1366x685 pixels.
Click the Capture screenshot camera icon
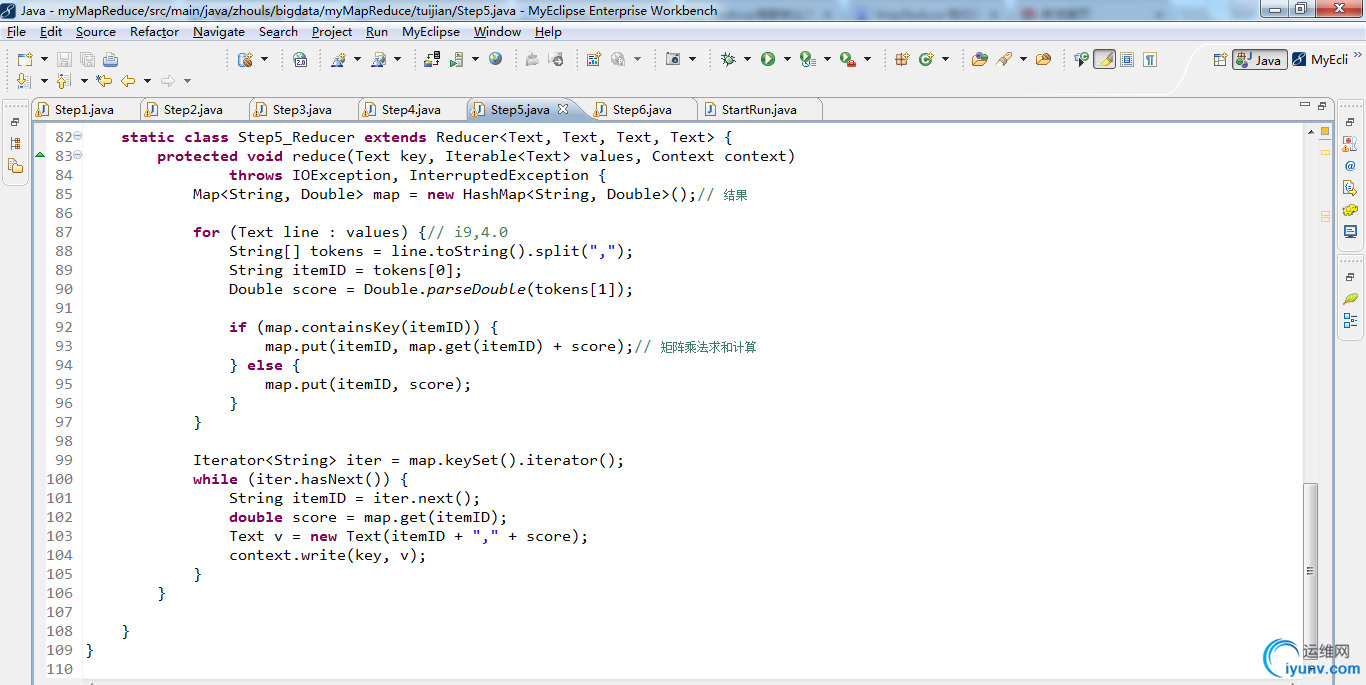(673, 59)
